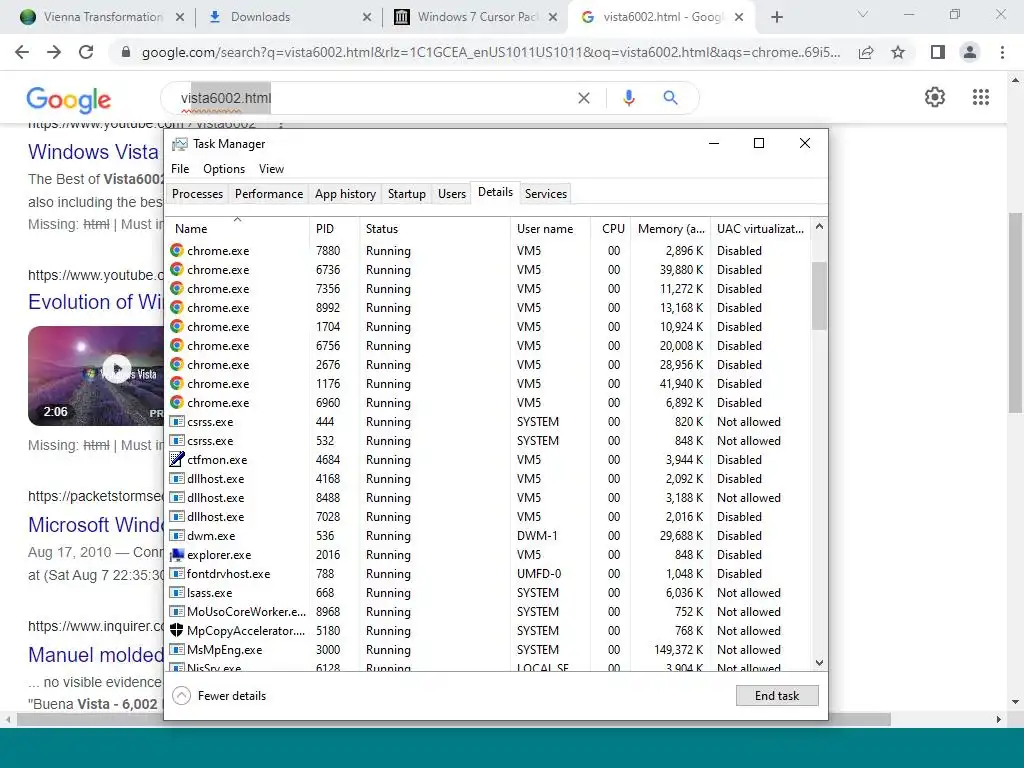Click the Google search query input field
The image size is (1024, 768).
[376, 98]
